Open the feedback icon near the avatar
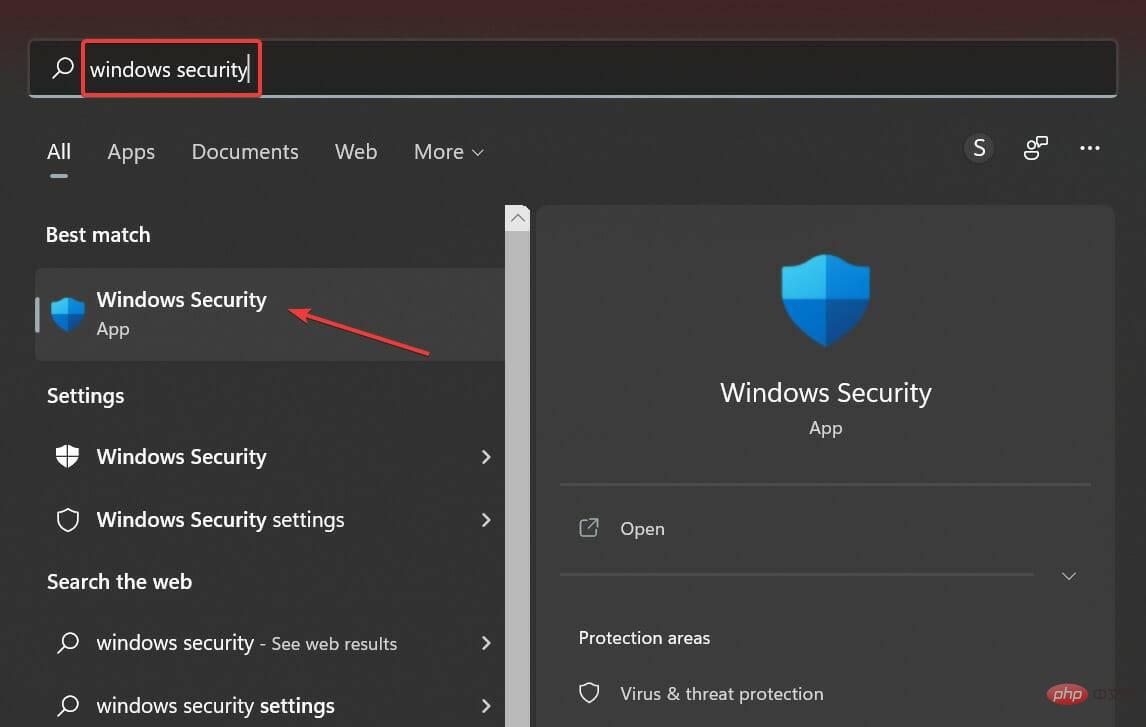The image size is (1146, 727). click(1035, 147)
